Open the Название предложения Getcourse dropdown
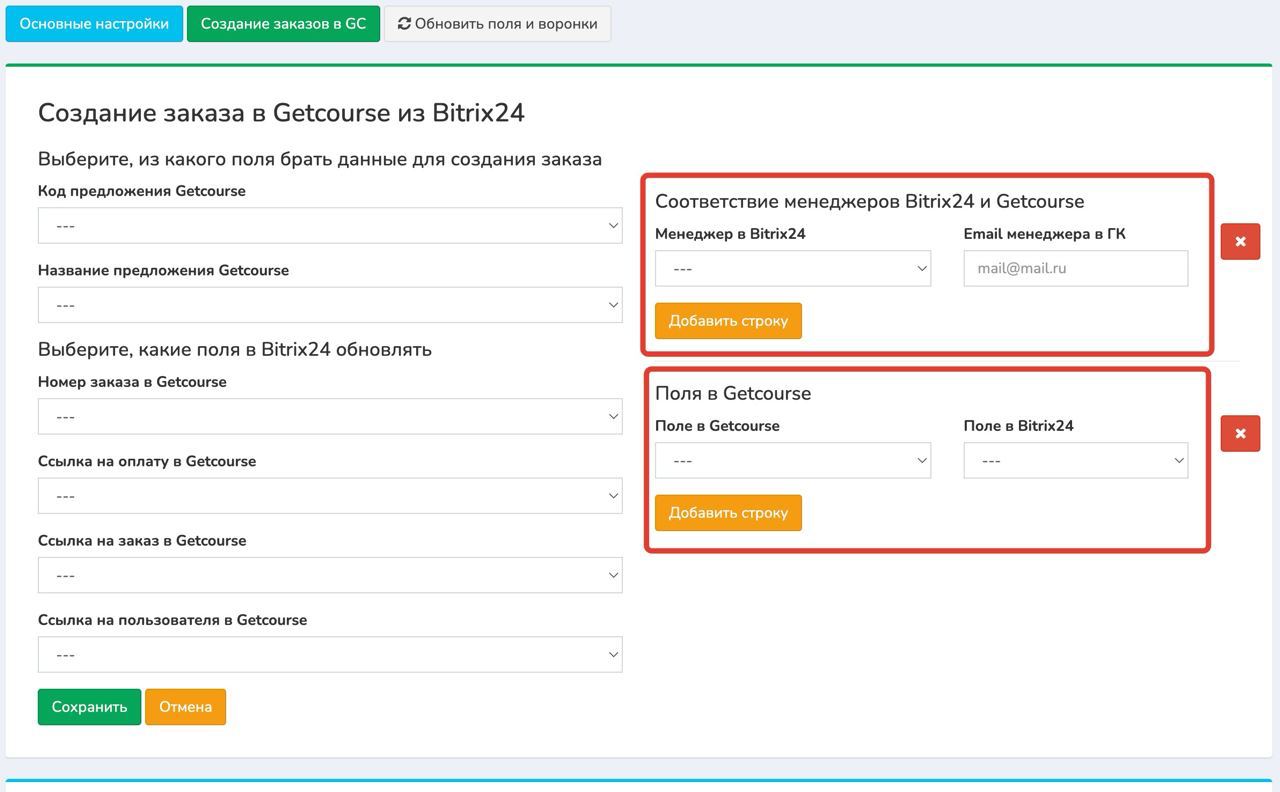This screenshot has height=792, width=1280. (330, 305)
